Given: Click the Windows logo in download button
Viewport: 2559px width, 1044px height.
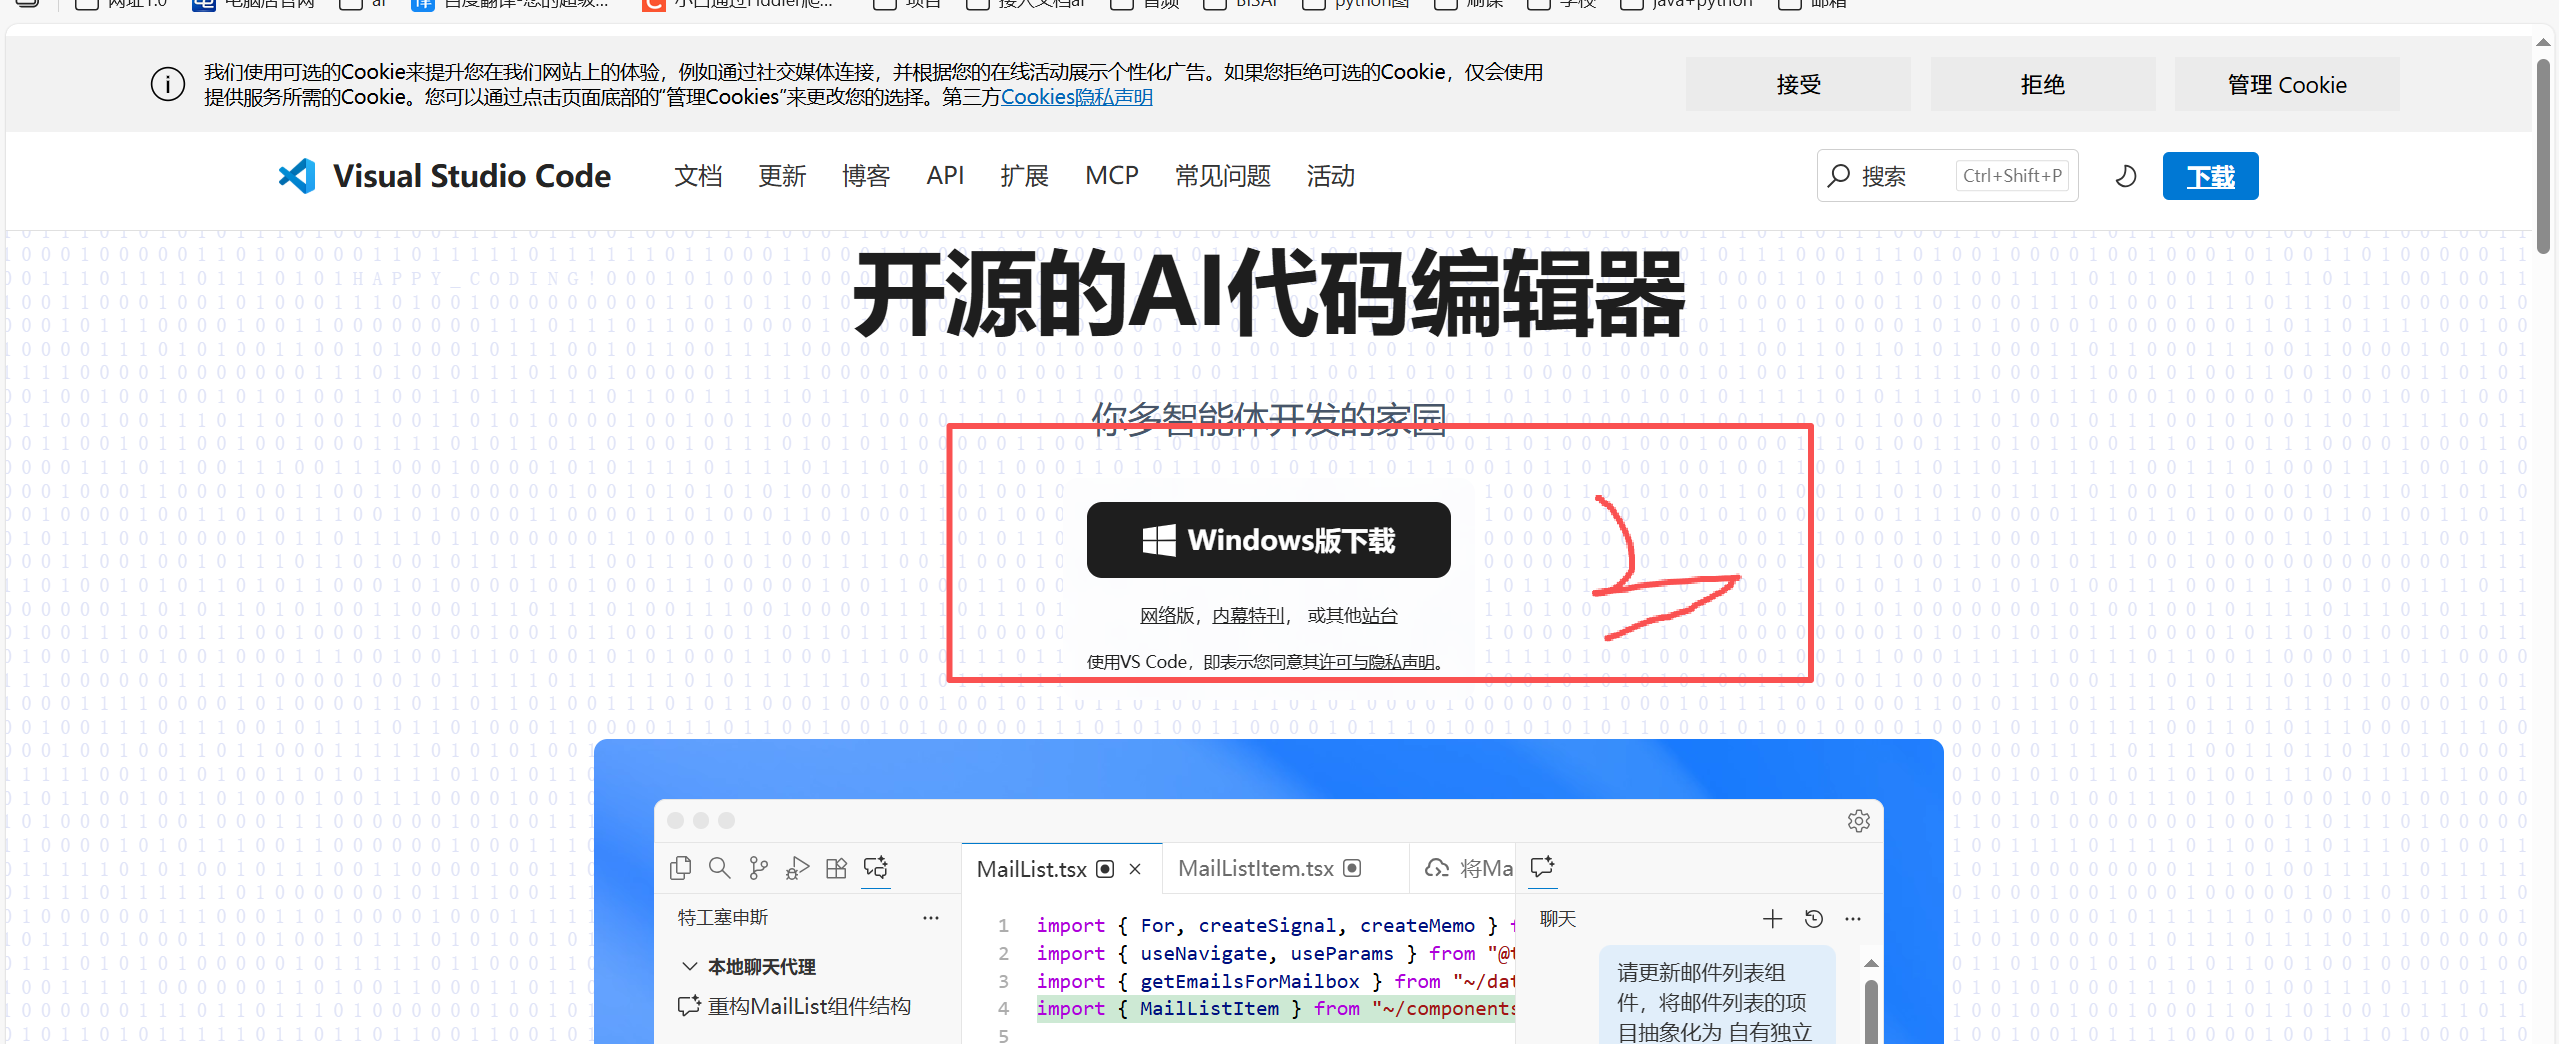Looking at the screenshot, I should point(1159,540).
